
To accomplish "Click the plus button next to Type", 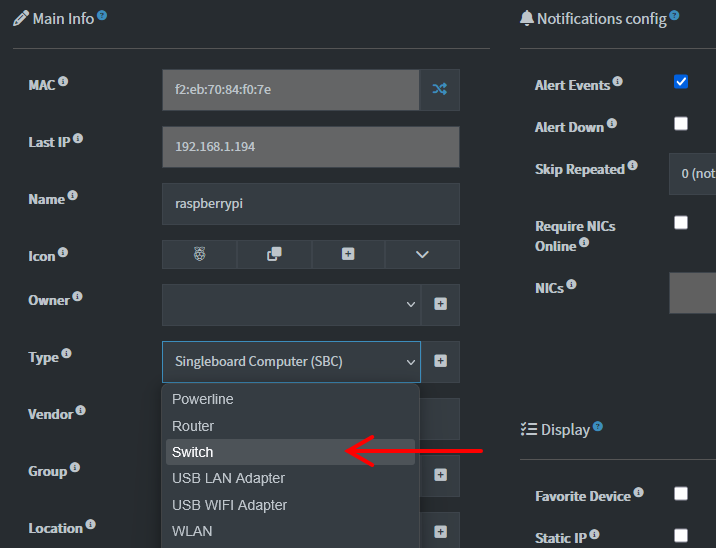I will click(x=440, y=361).
